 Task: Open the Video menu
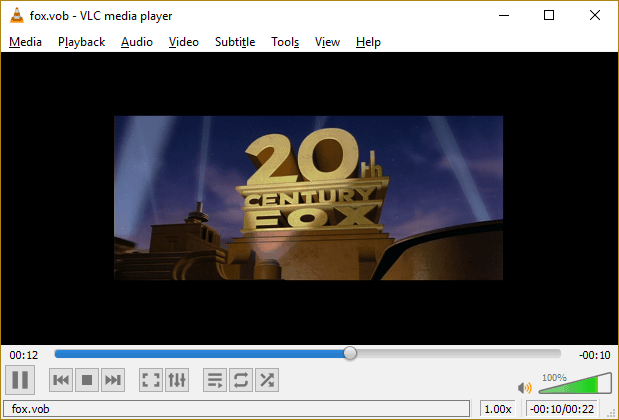[x=184, y=42]
